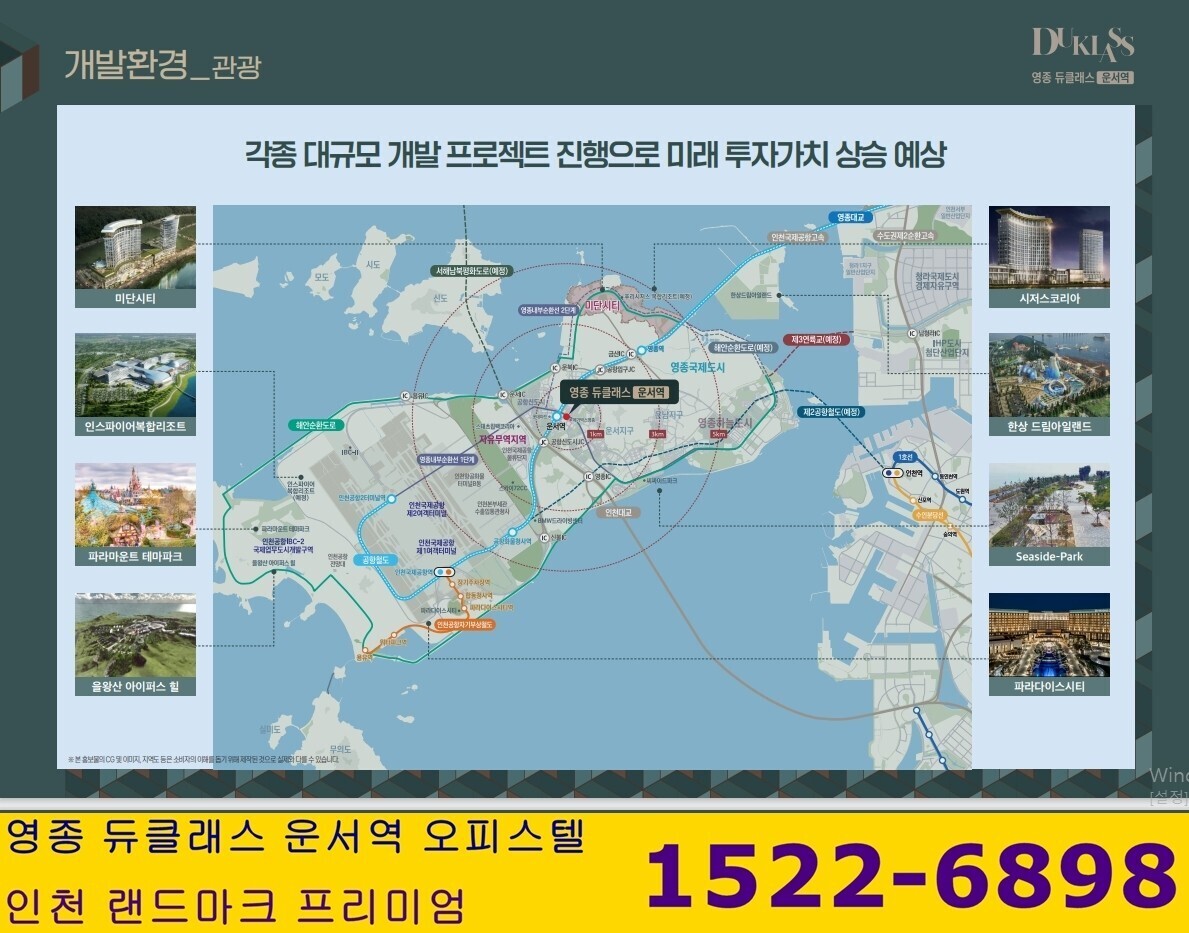Click the 인천국제공항 제1여객터미널 label
This screenshot has height=933, width=1189.
pos(436,547)
